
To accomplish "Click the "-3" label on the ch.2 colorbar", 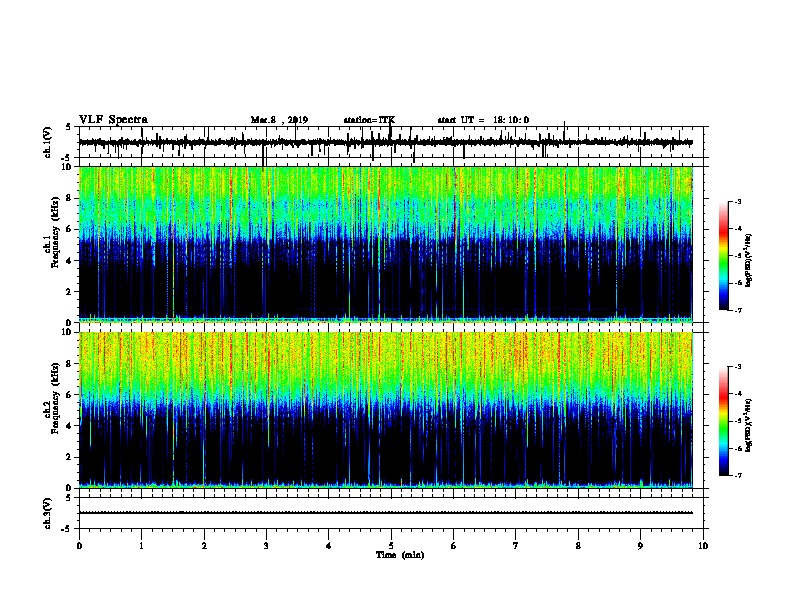I will pos(738,367).
